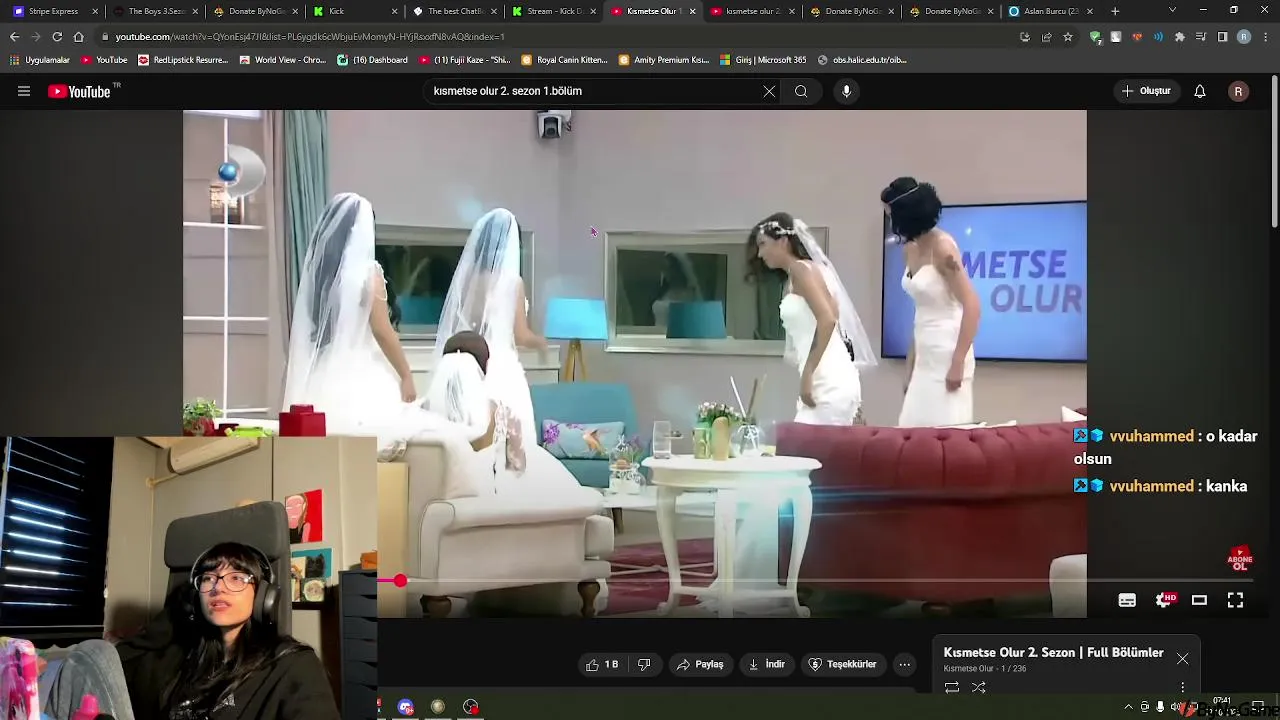The height and width of the screenshot is (720, 1280).
Task: Enter fullscreen on the video
Action: (x=1235, y=600)
